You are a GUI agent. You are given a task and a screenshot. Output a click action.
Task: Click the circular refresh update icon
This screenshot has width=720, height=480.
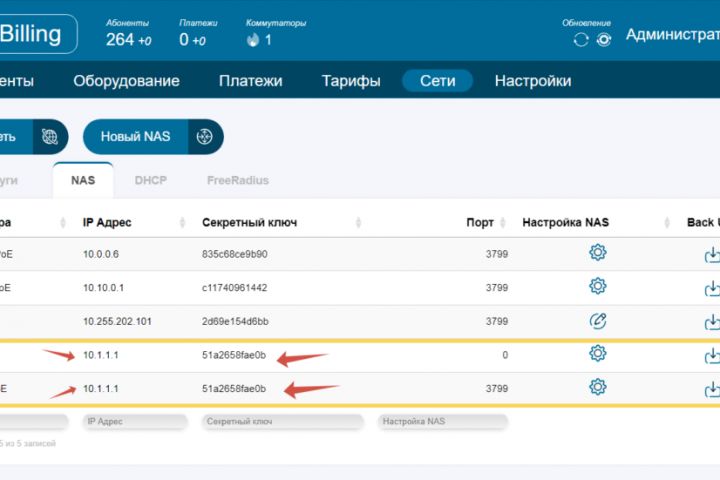(581, 40)
